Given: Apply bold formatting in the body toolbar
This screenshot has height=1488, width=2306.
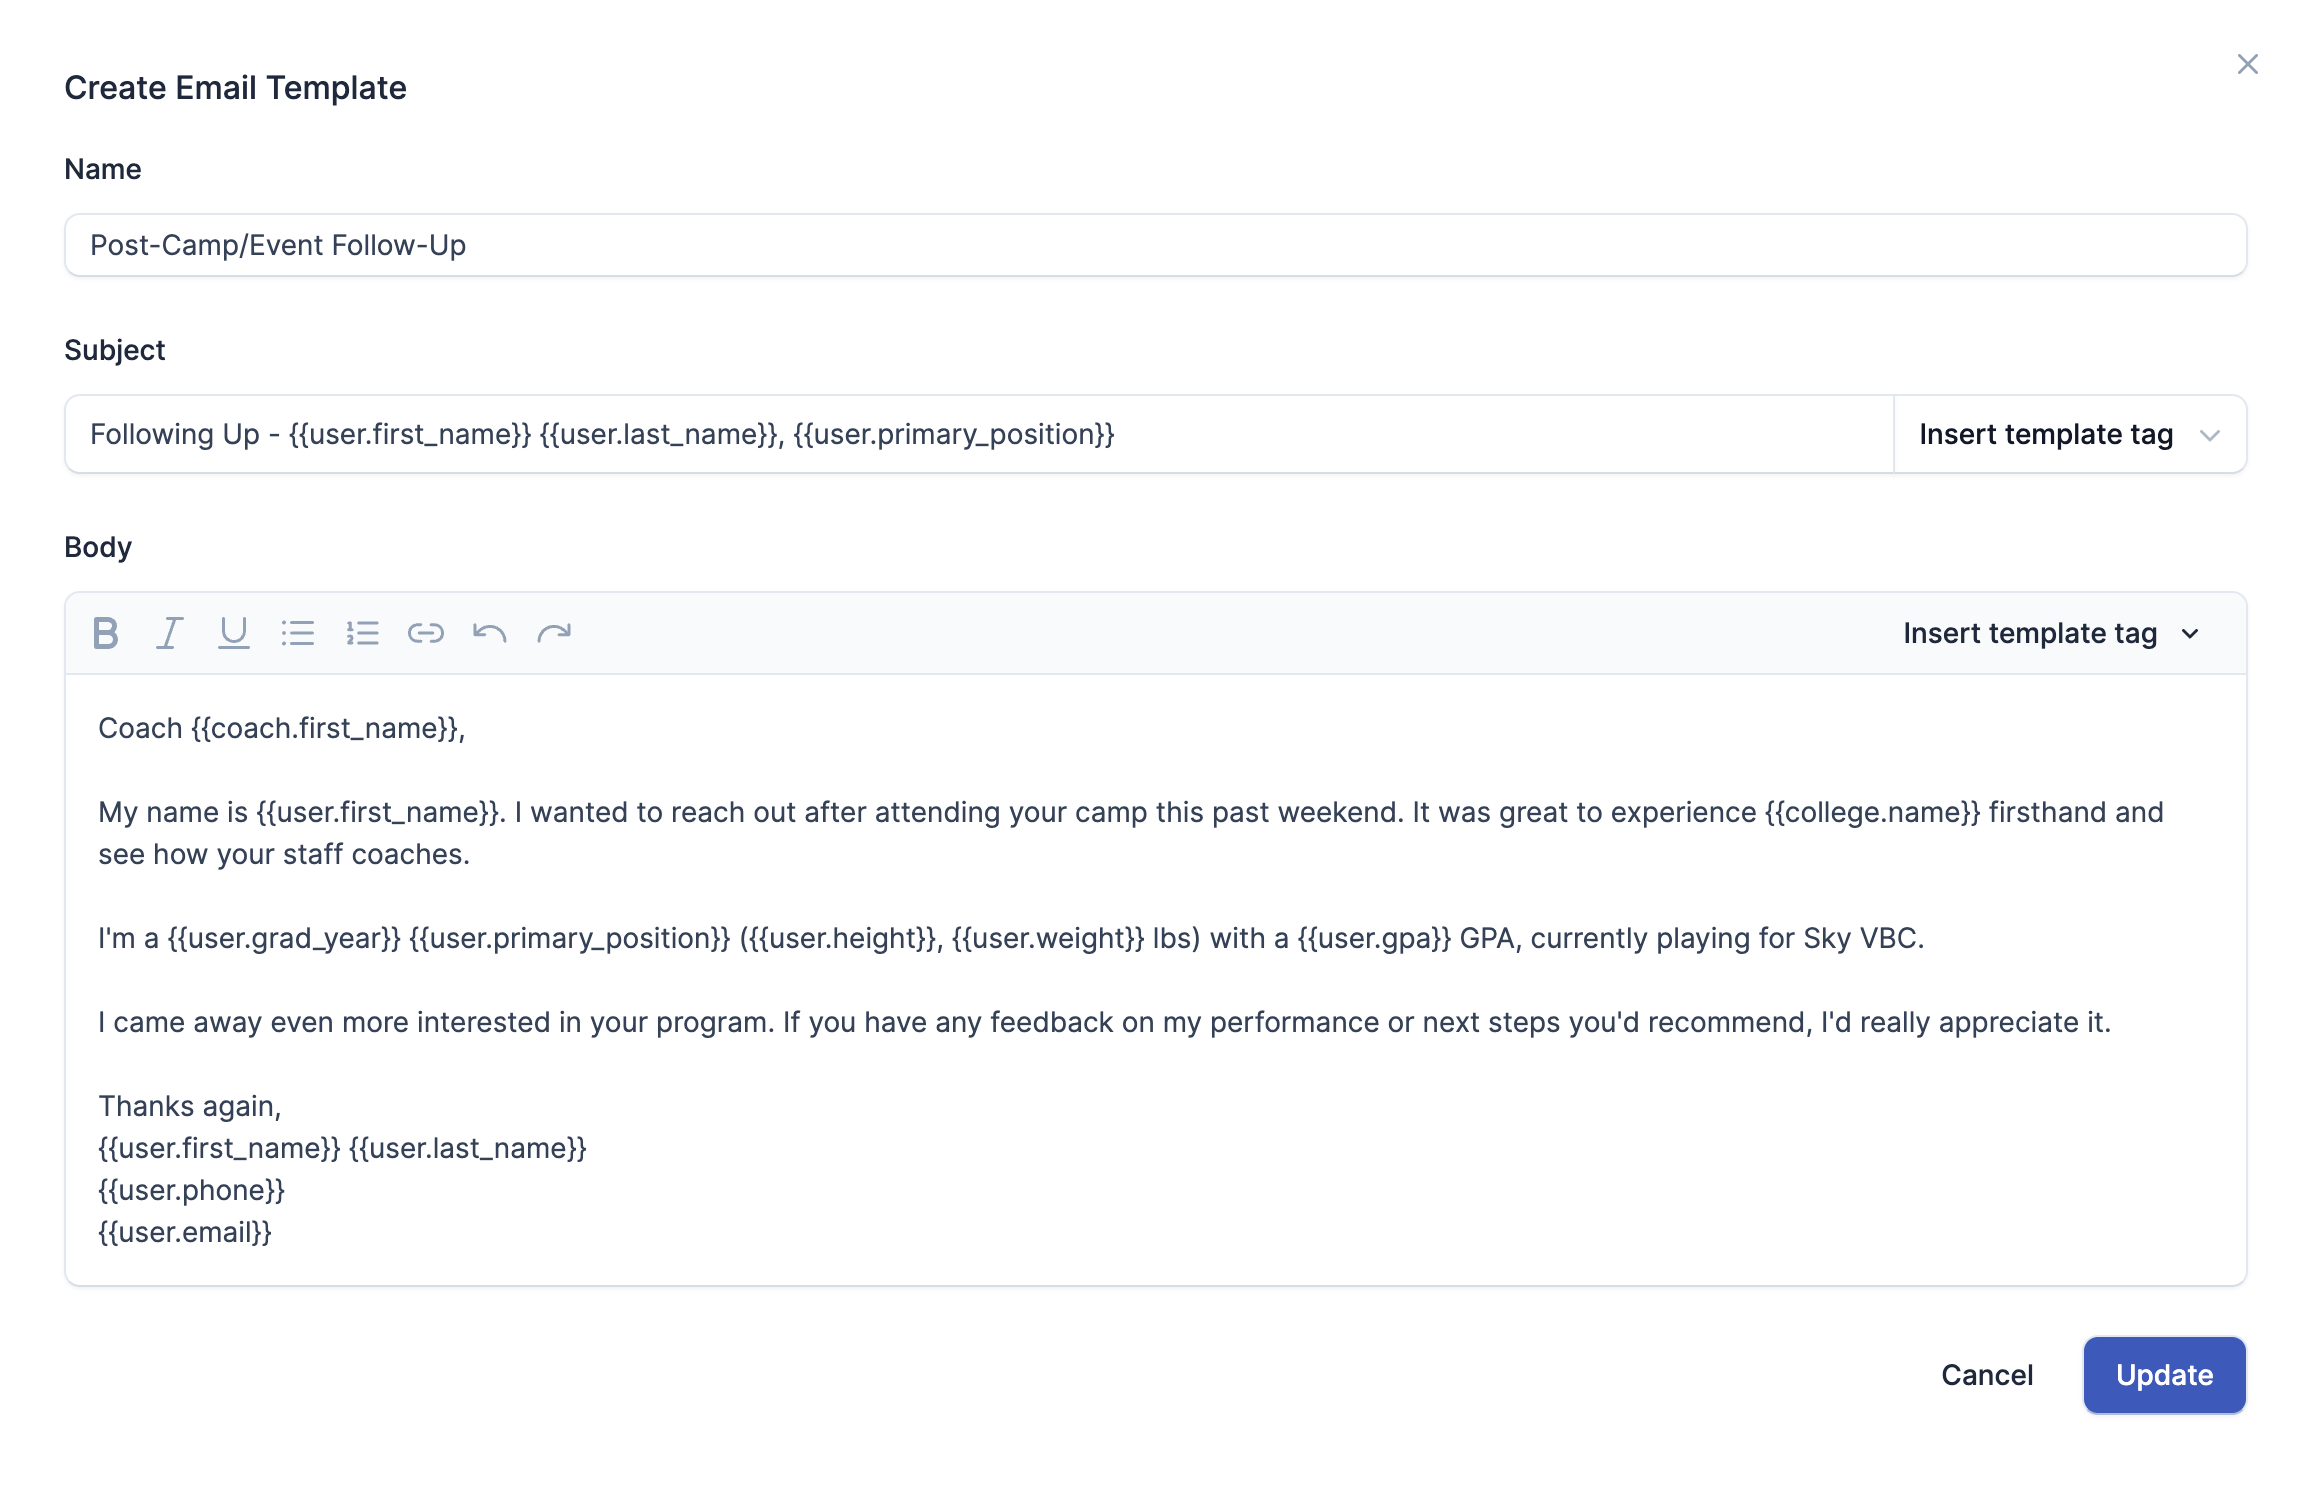Looking at the screenshot, I should click(x=104, y=631).
